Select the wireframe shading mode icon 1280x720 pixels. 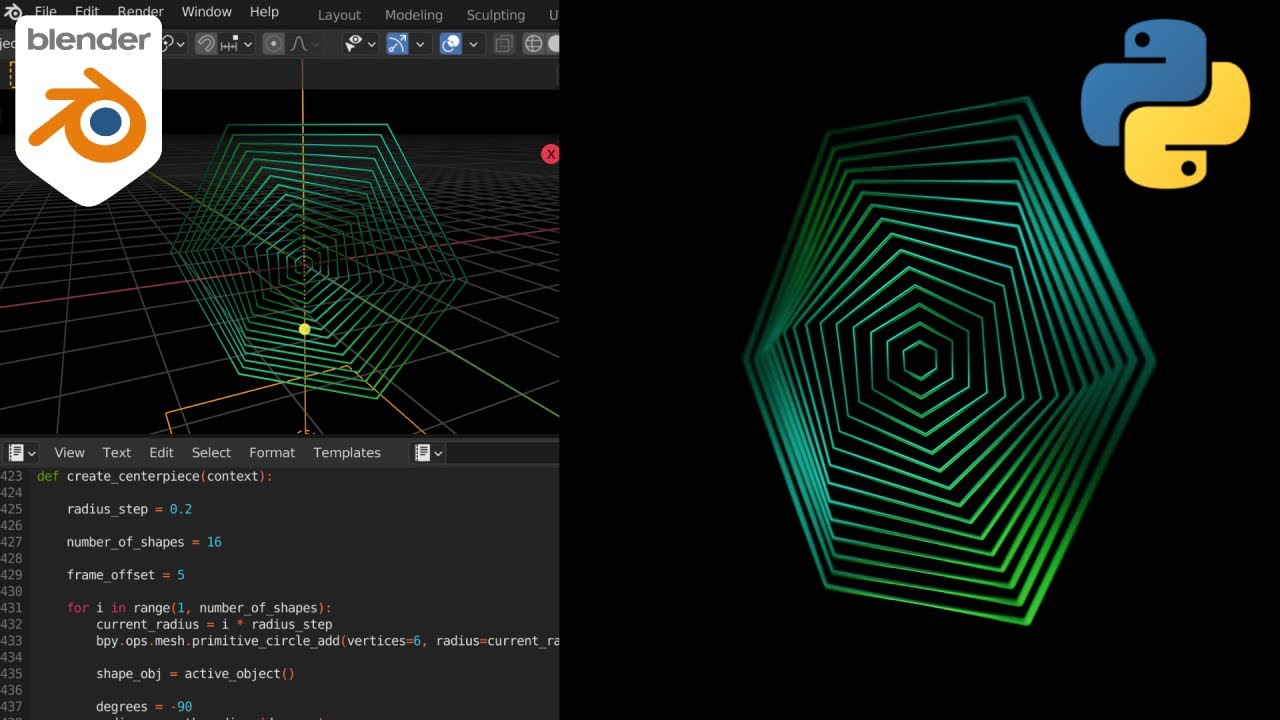coord(534,43)
